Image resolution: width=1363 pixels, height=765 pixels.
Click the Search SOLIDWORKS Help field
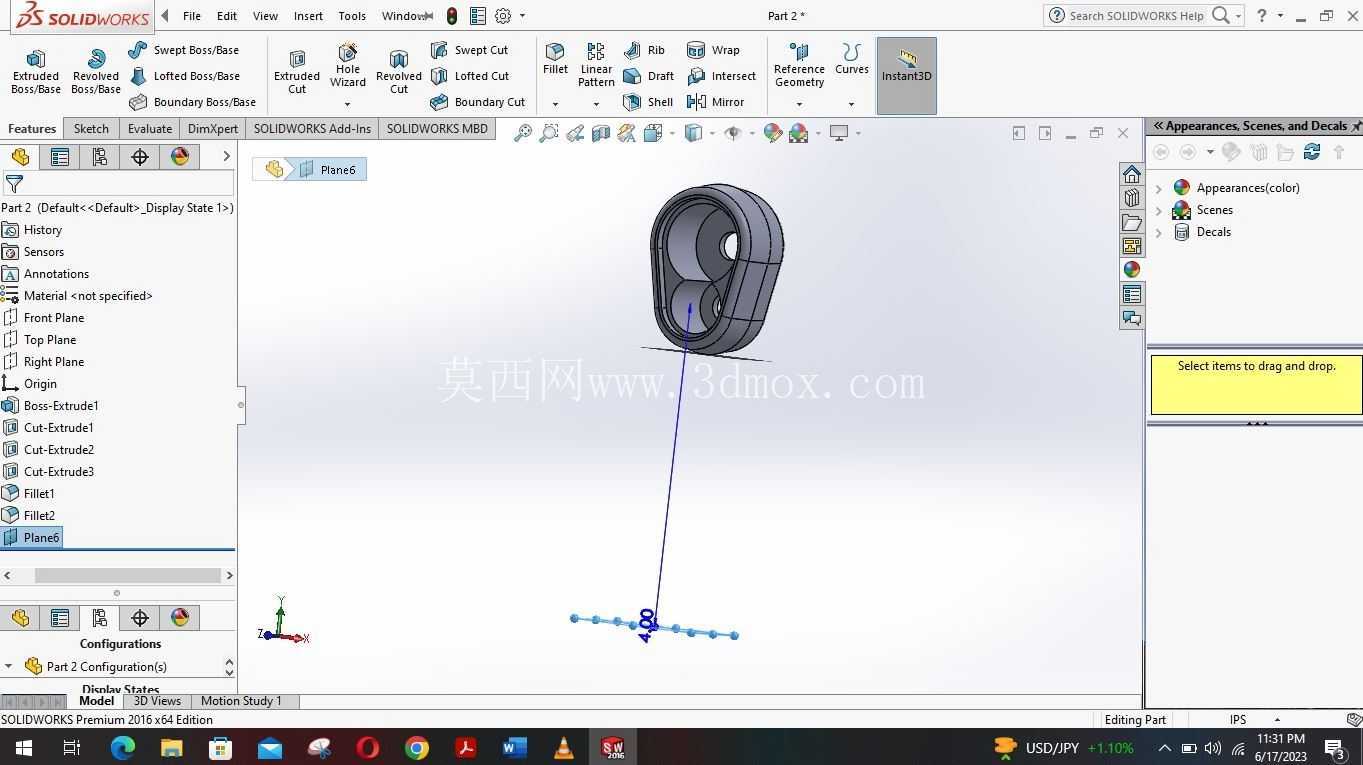pos(1136,16)
